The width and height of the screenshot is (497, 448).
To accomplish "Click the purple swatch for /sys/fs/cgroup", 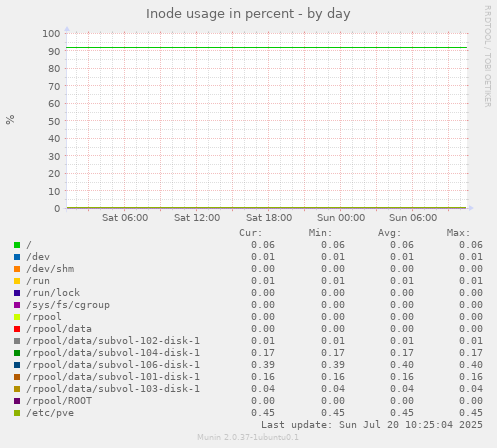I will point(17,305).
